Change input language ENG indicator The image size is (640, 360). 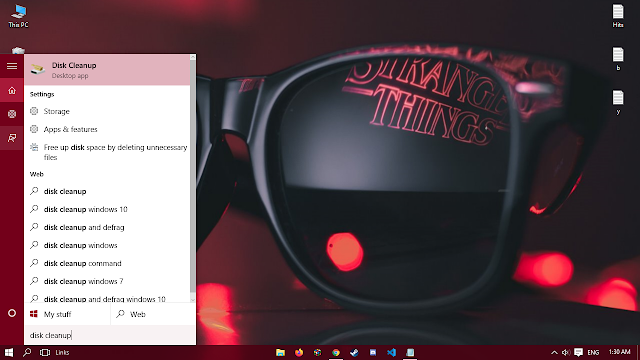593,352
